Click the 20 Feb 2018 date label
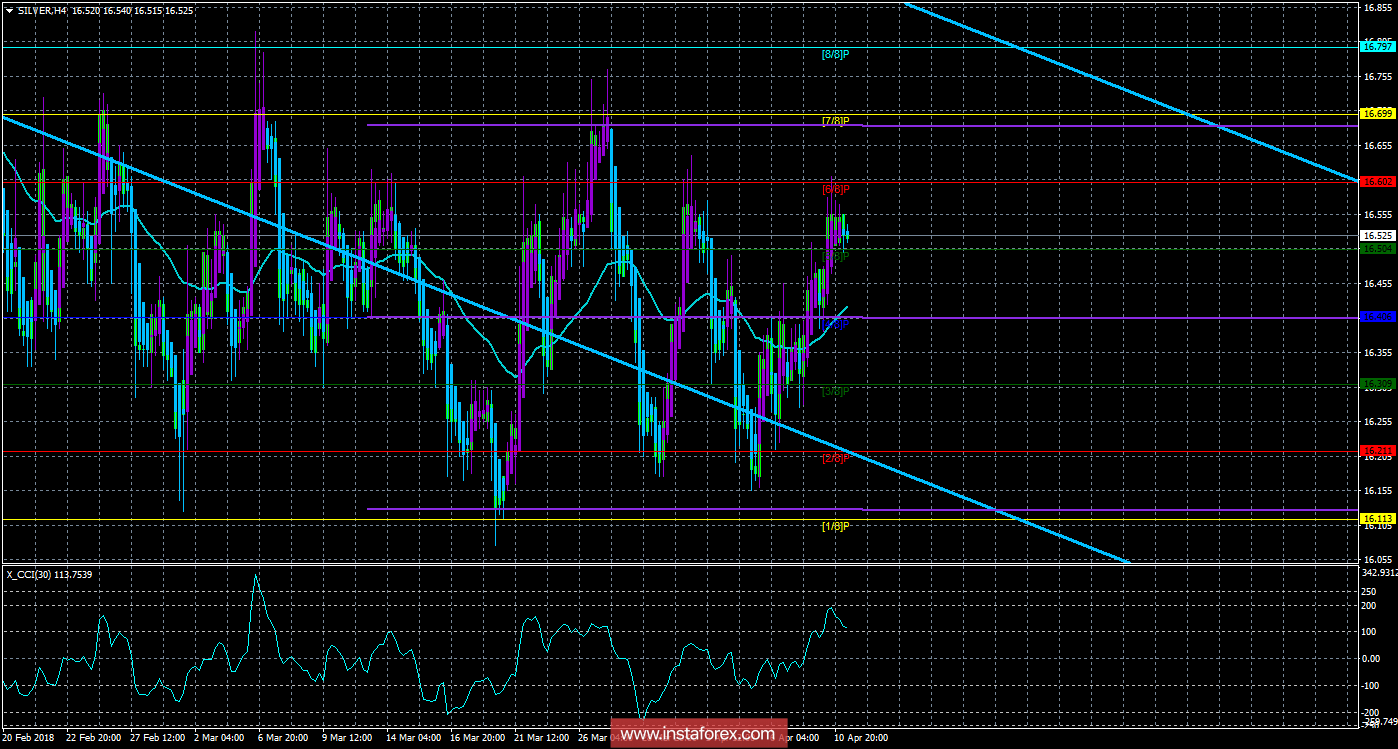This screenshot has height=749, width=1398. 30,737
